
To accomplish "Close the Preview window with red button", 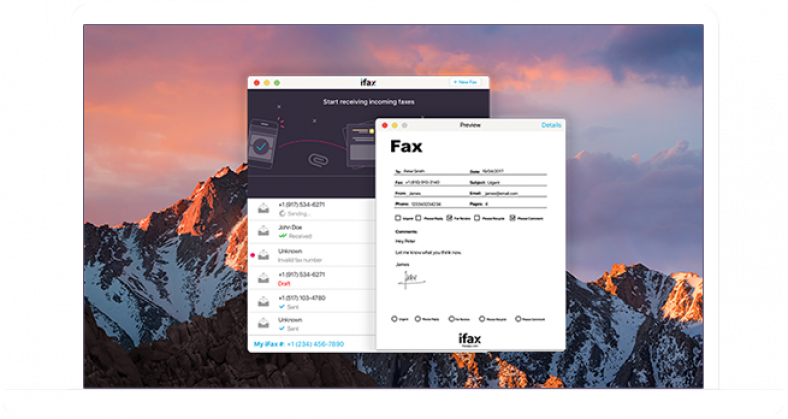I will [x=383, y=125].
